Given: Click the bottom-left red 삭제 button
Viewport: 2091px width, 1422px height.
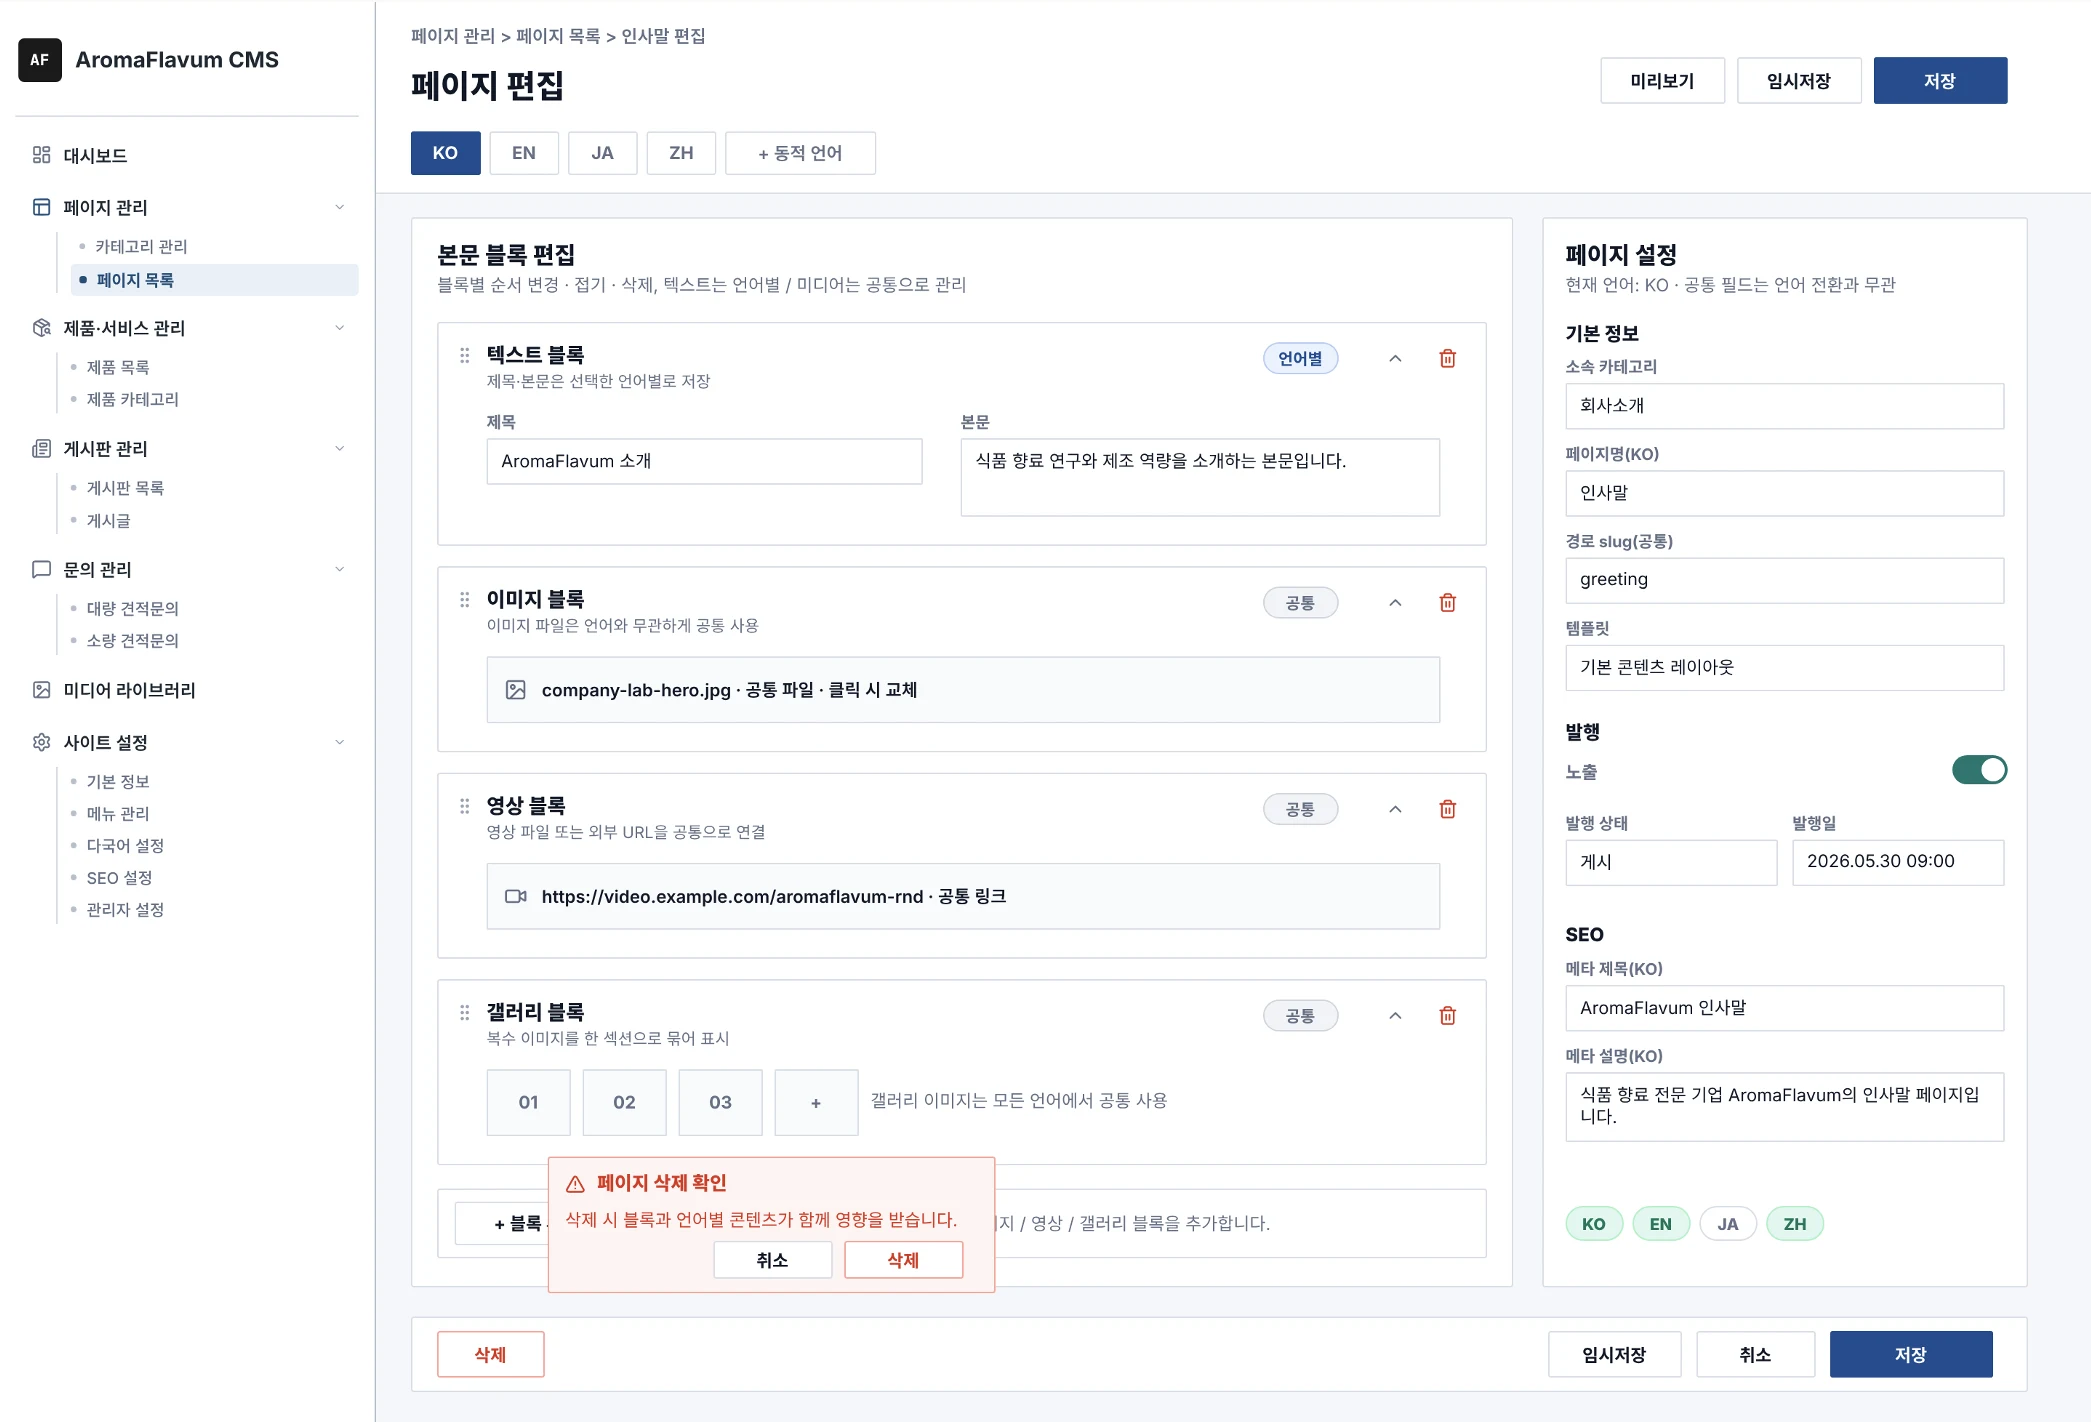Looking at the screenshot, I should 490,1354.
